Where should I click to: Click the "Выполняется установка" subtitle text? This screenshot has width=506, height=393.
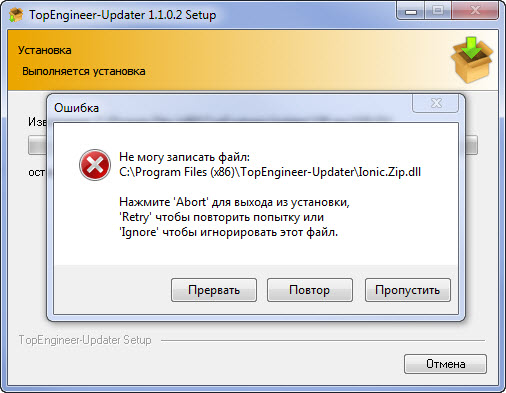84,71
